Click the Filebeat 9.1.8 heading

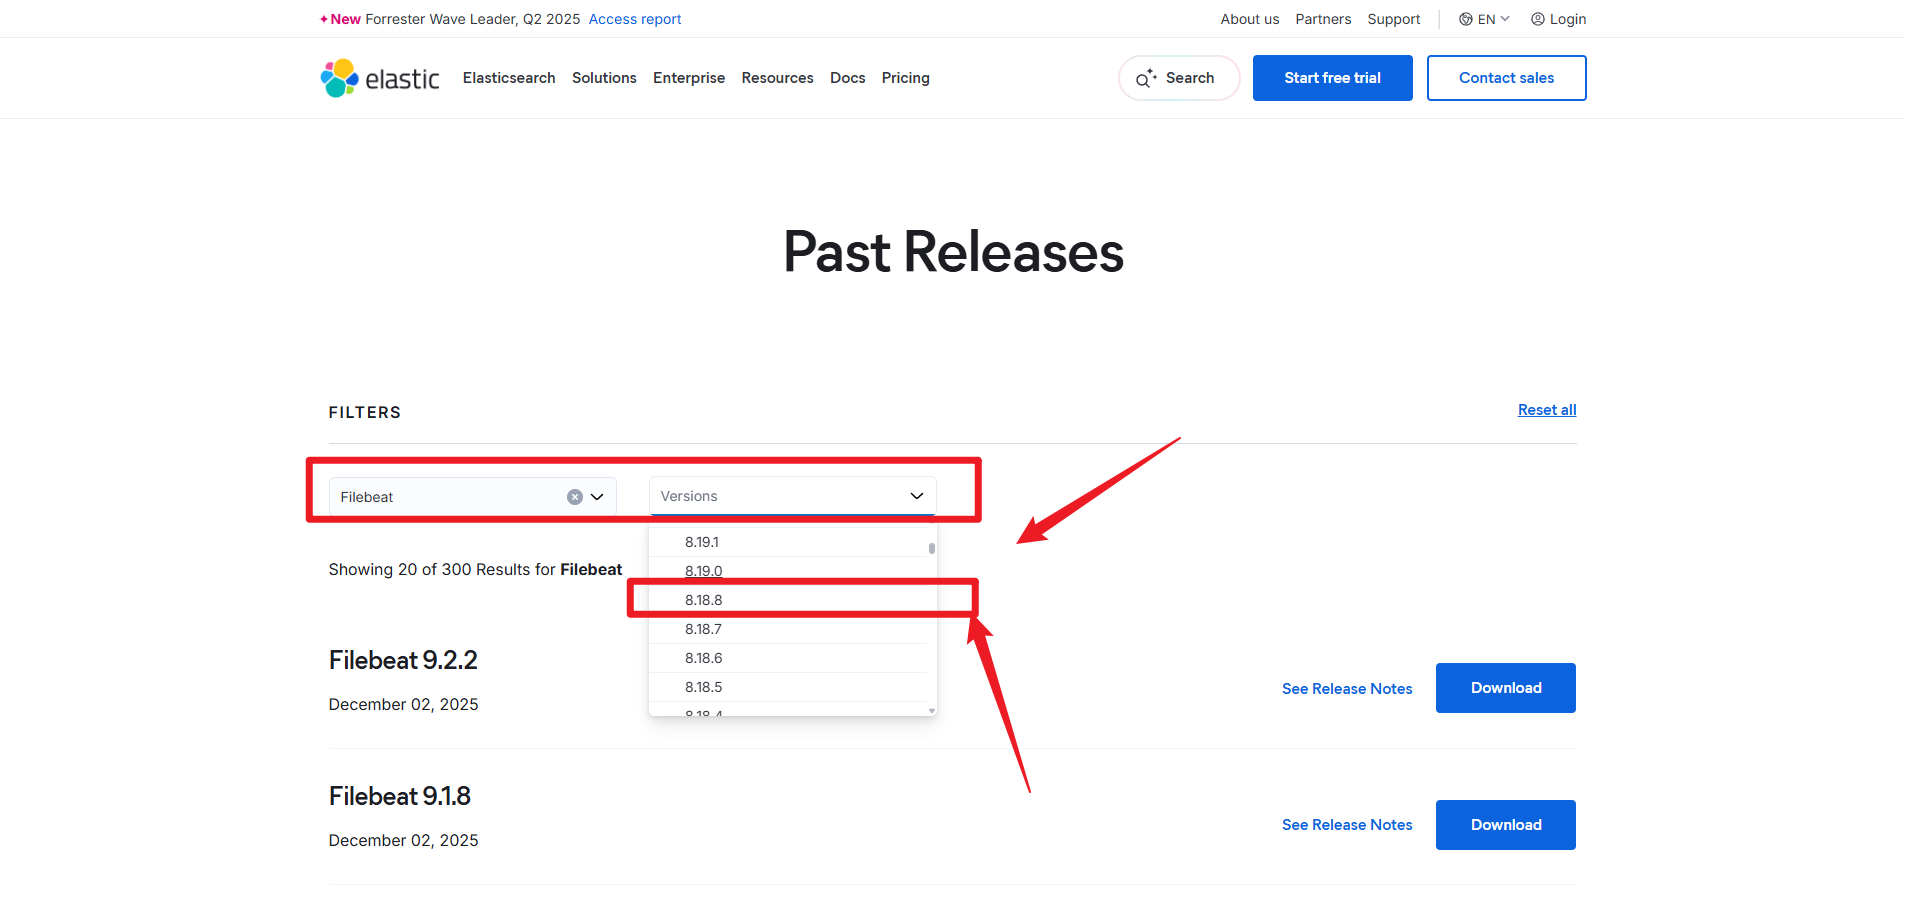400,796
